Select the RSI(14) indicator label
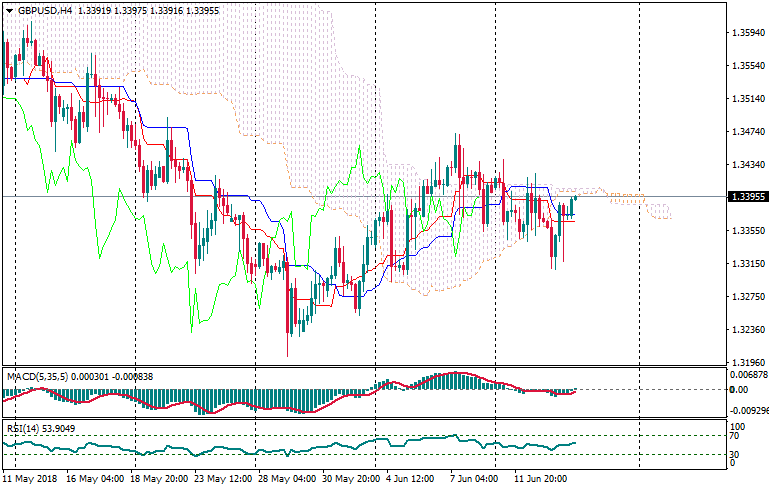Image resolution: width=769 pixels, height=490 pixels. 24,428
